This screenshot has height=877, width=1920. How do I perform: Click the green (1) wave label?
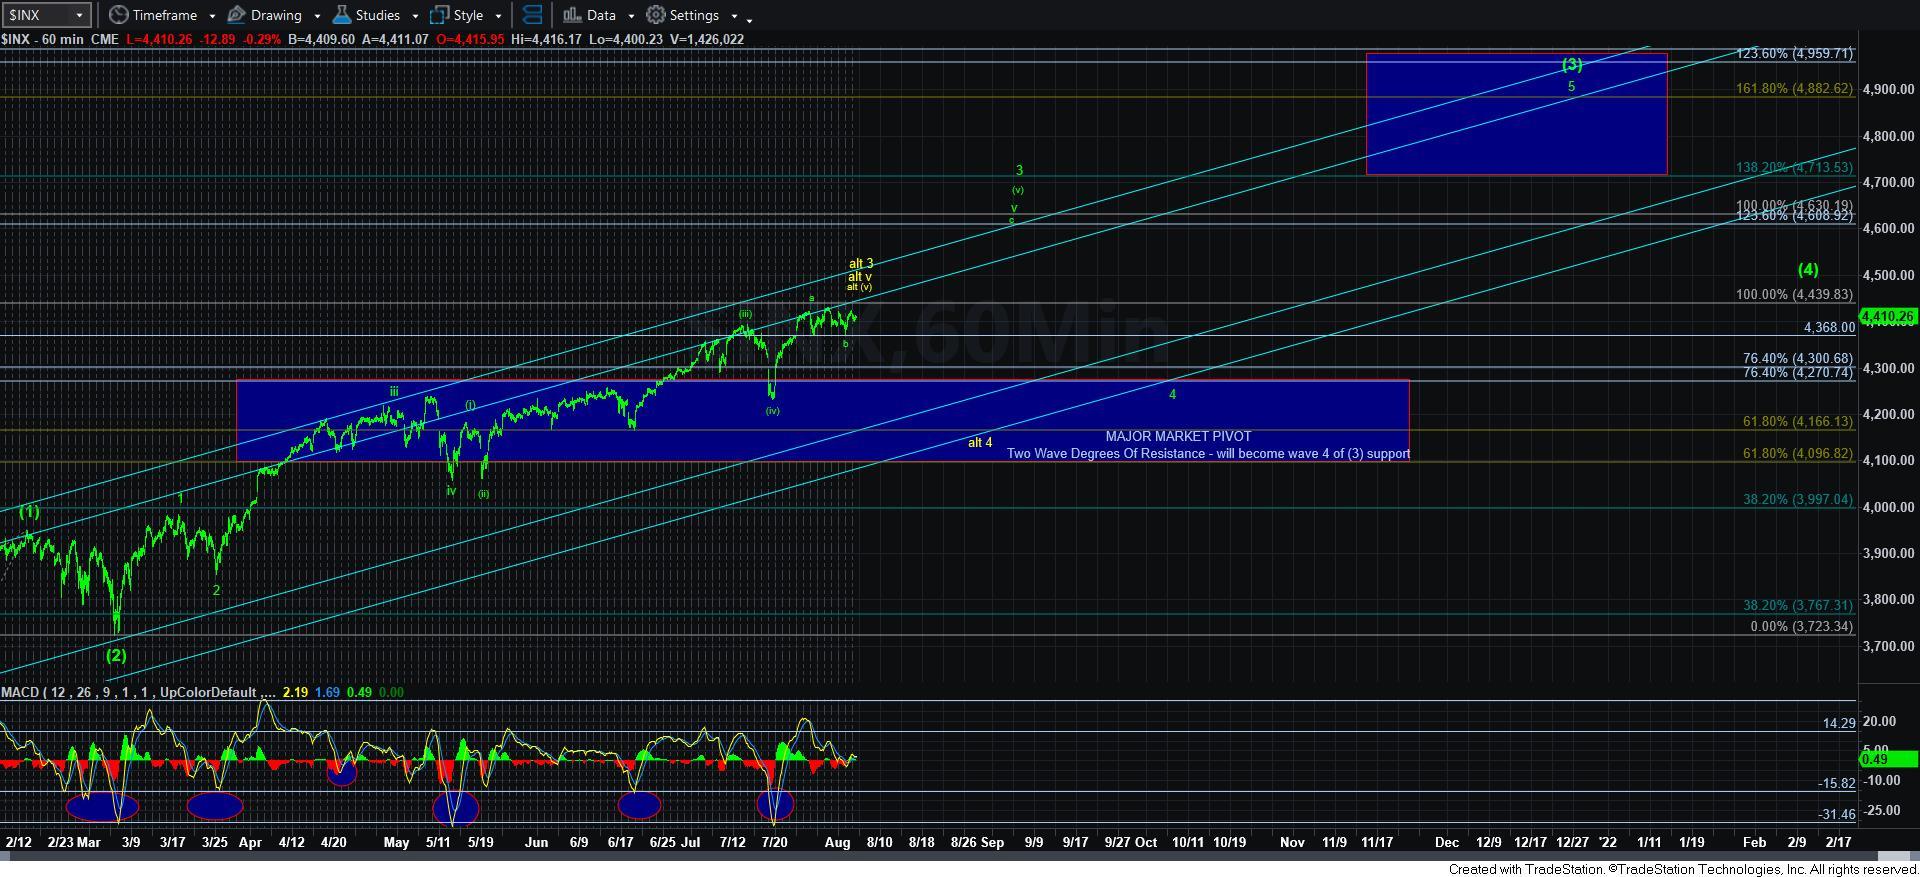coord(29,512)
